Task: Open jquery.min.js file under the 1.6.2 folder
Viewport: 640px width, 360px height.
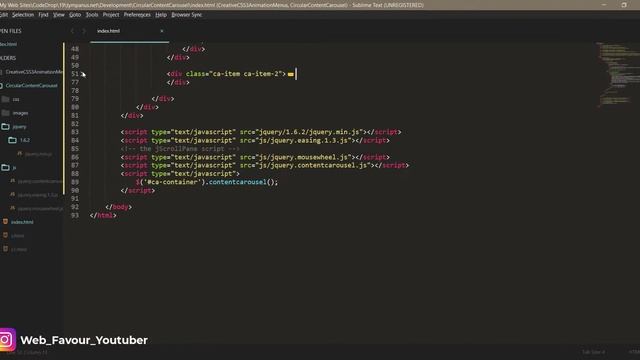Action: click(x=38, y=154)
